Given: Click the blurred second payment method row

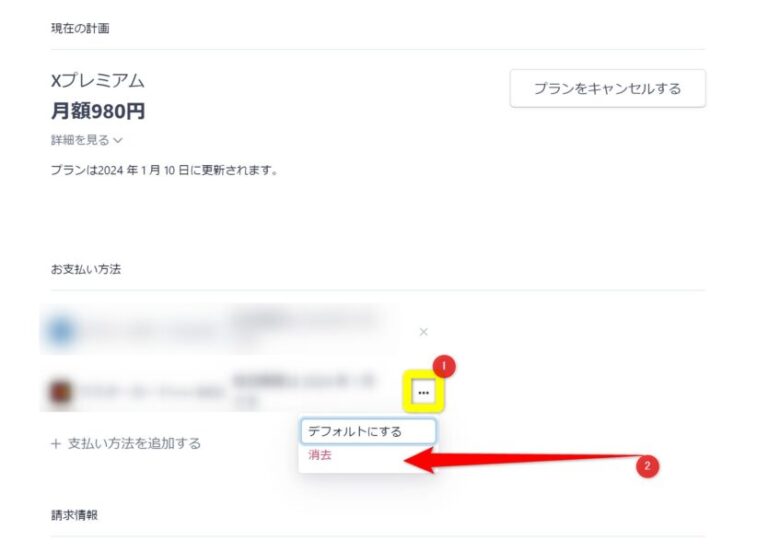Looking at the screenshot, I should pos(220,391).
